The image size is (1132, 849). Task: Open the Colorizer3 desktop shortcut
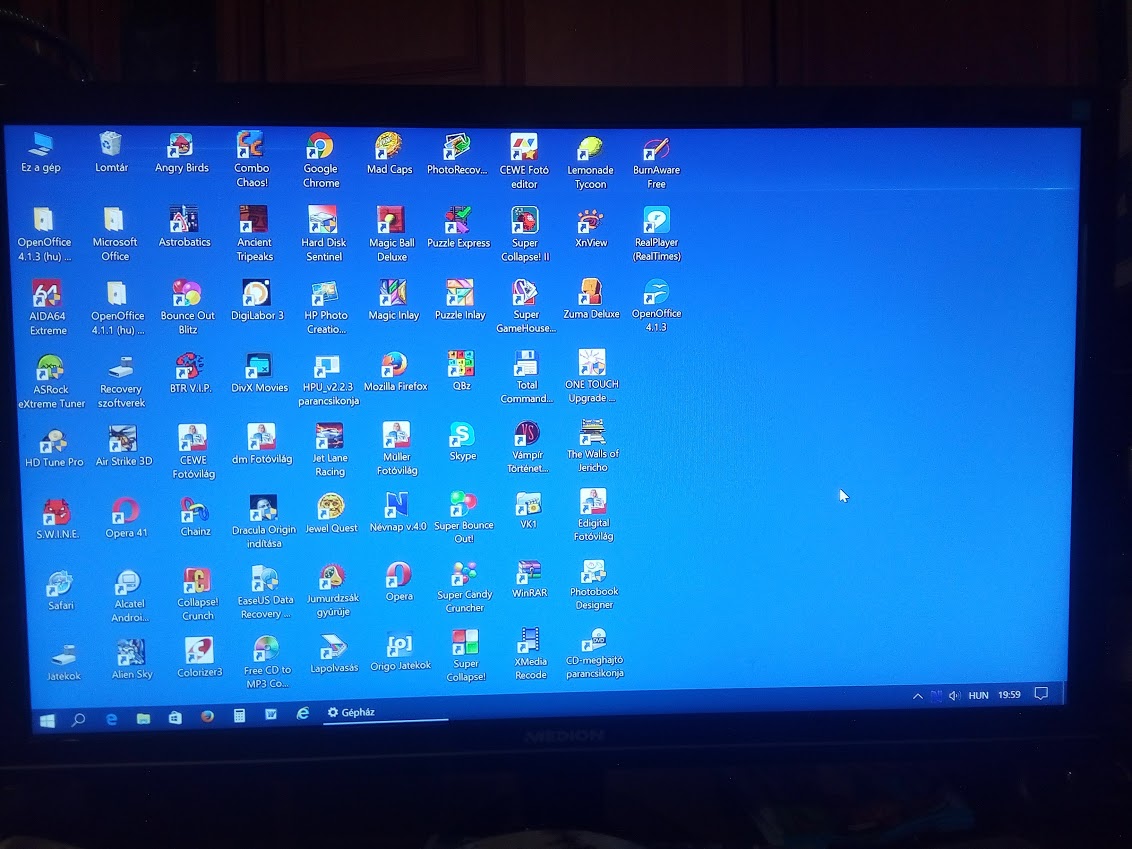coord(199,658)
